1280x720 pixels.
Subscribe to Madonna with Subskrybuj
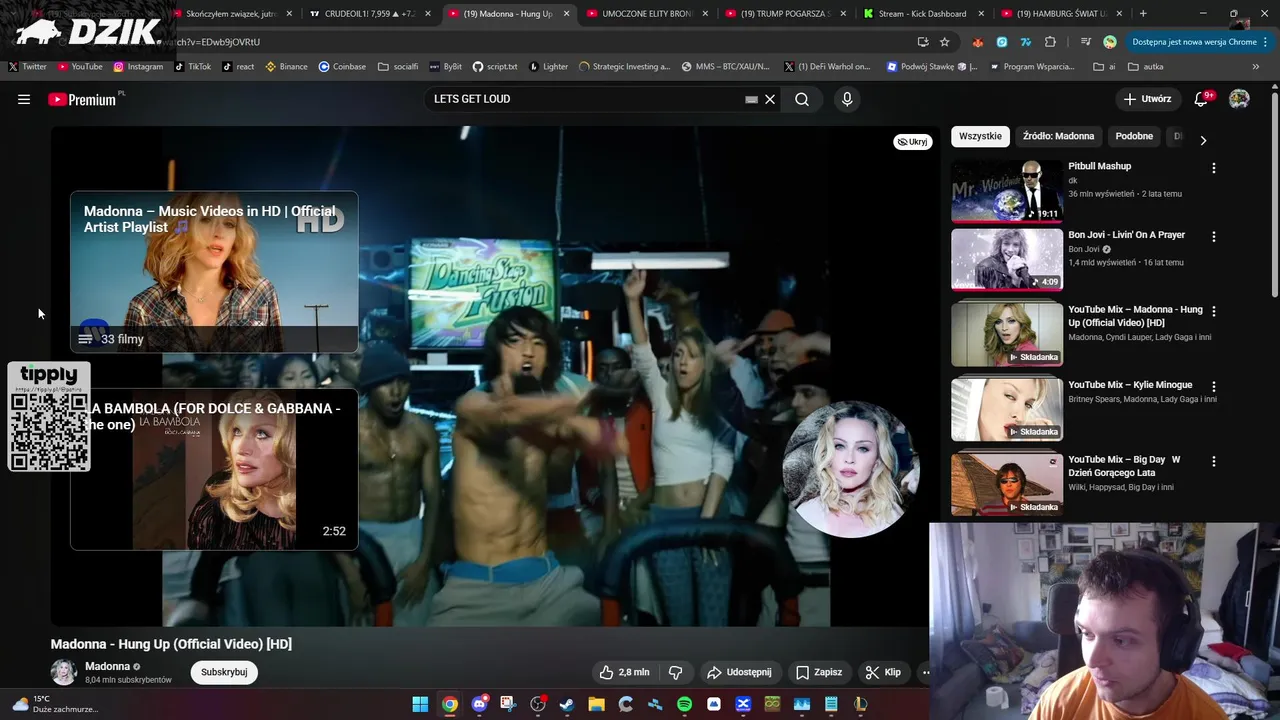tap(224, 672)
